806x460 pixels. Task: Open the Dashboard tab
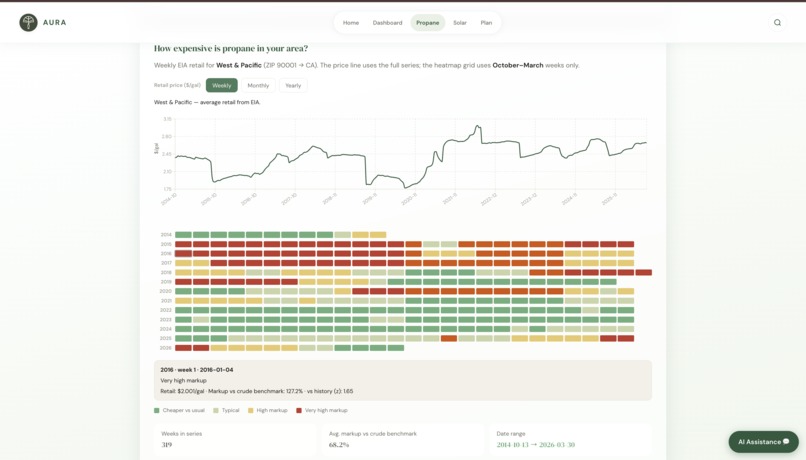point(388,23)
